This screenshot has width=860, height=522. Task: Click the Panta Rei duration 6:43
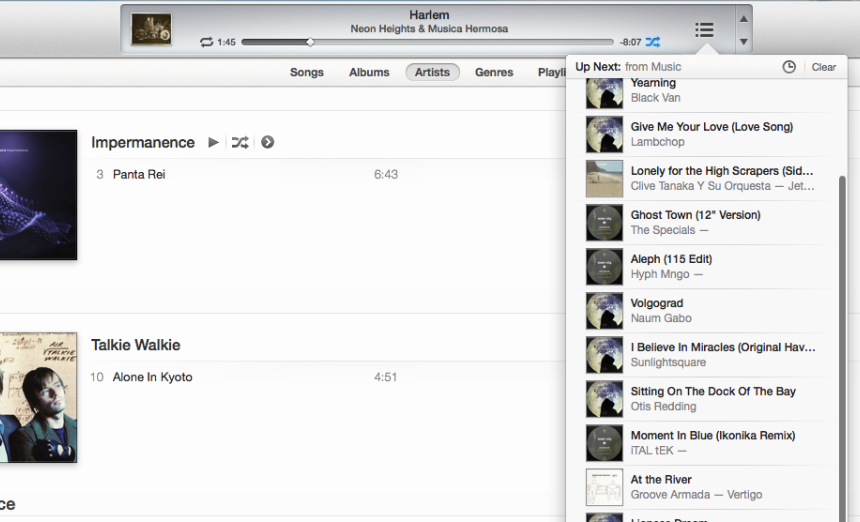coord(386,174)
